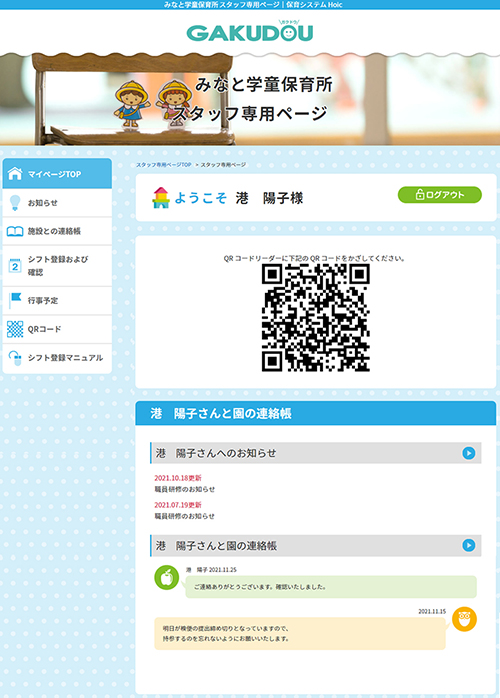
Task: Click the mouse icon beside シフト登録マニュアル
Action: (x=16, y=357)
